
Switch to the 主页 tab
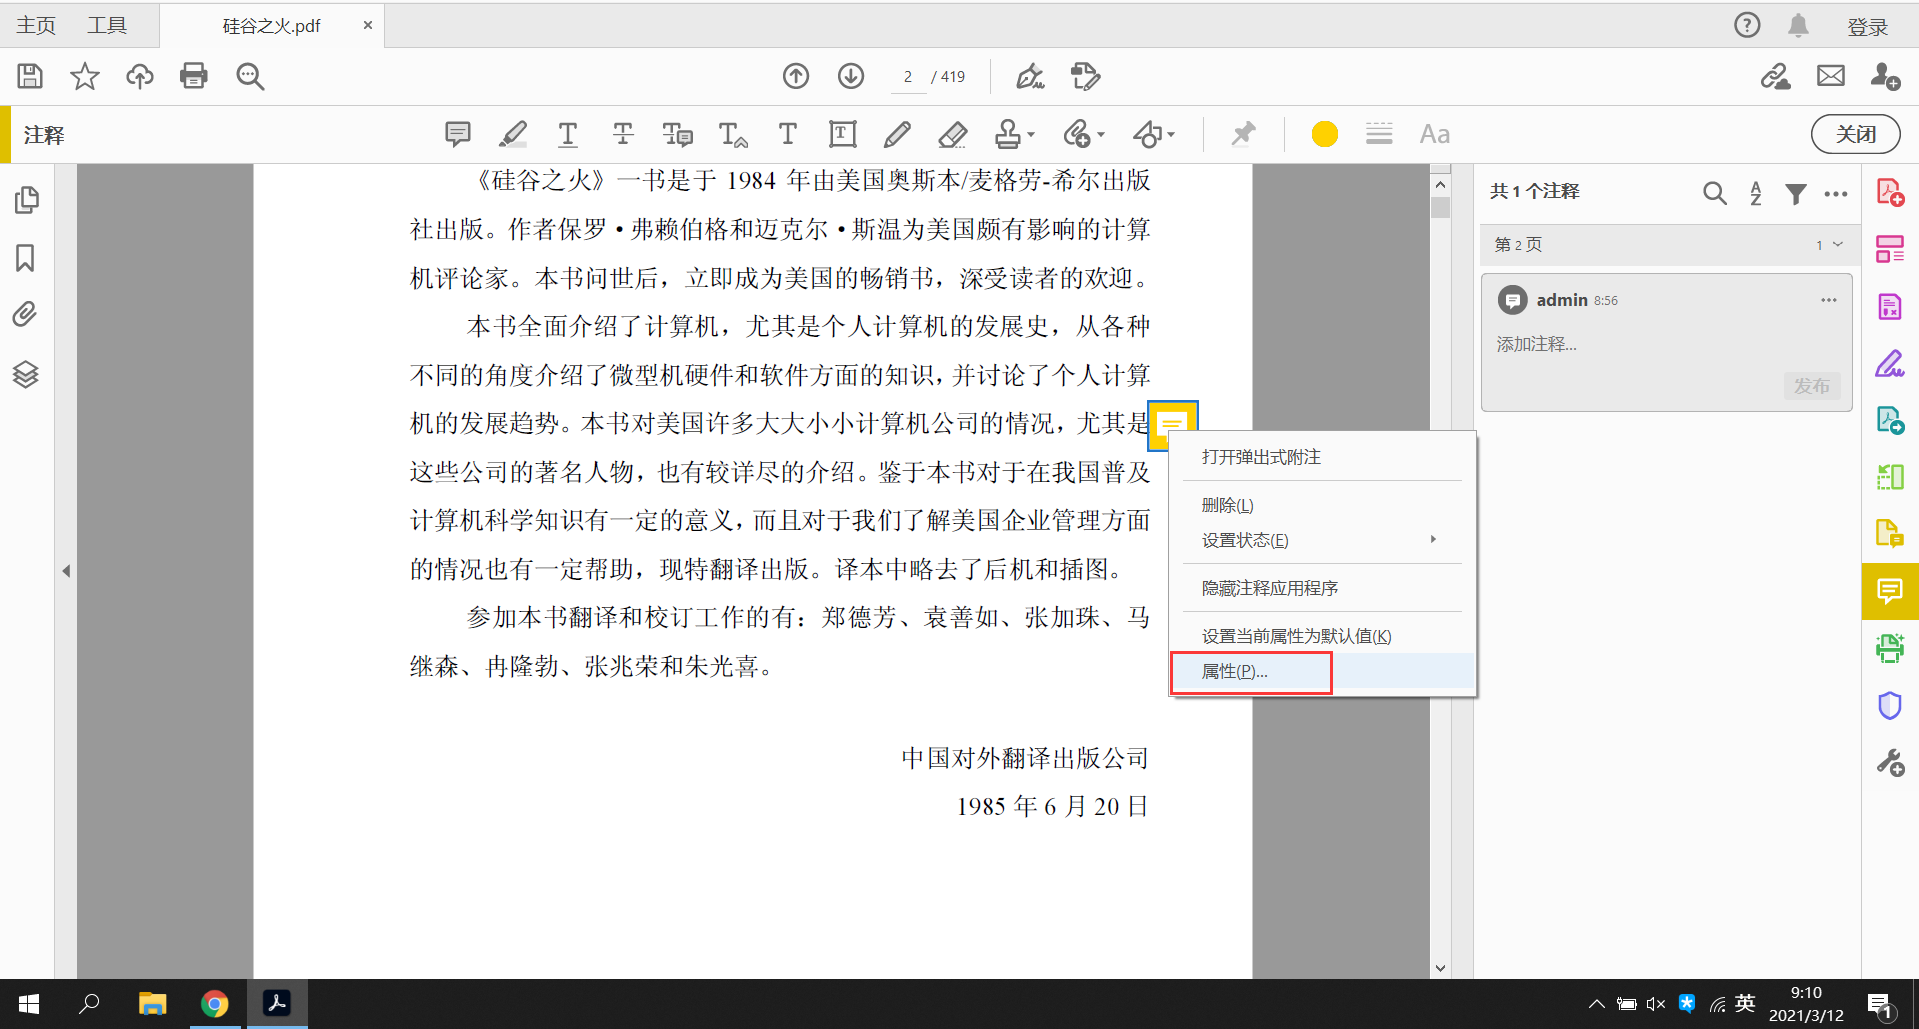36,25
